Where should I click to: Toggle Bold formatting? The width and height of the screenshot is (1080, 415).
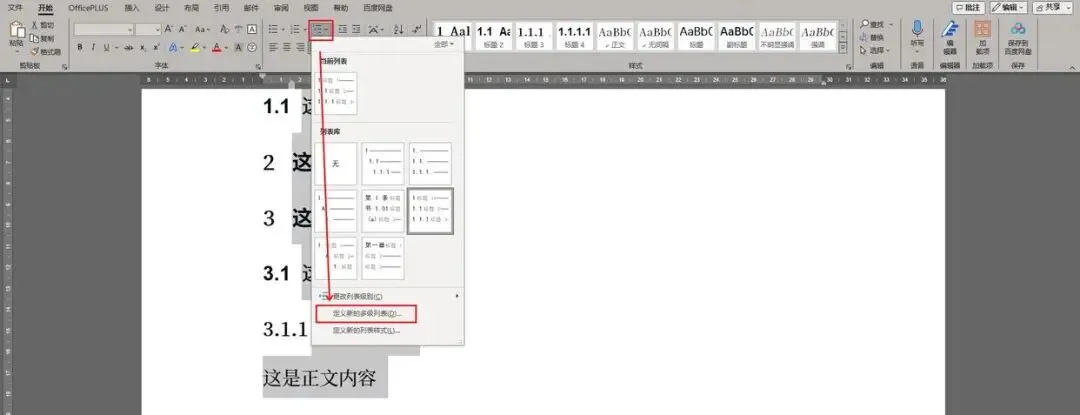[x=80, y=47]
